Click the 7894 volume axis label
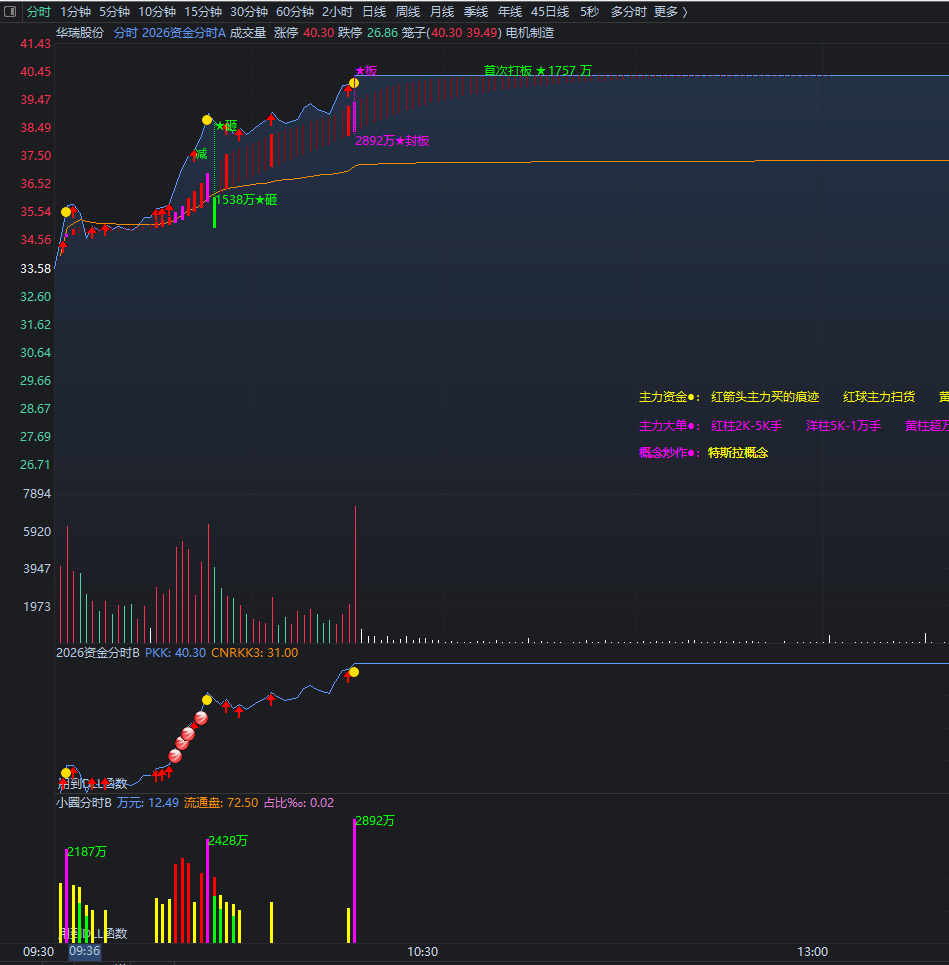 tap(37, 494)
